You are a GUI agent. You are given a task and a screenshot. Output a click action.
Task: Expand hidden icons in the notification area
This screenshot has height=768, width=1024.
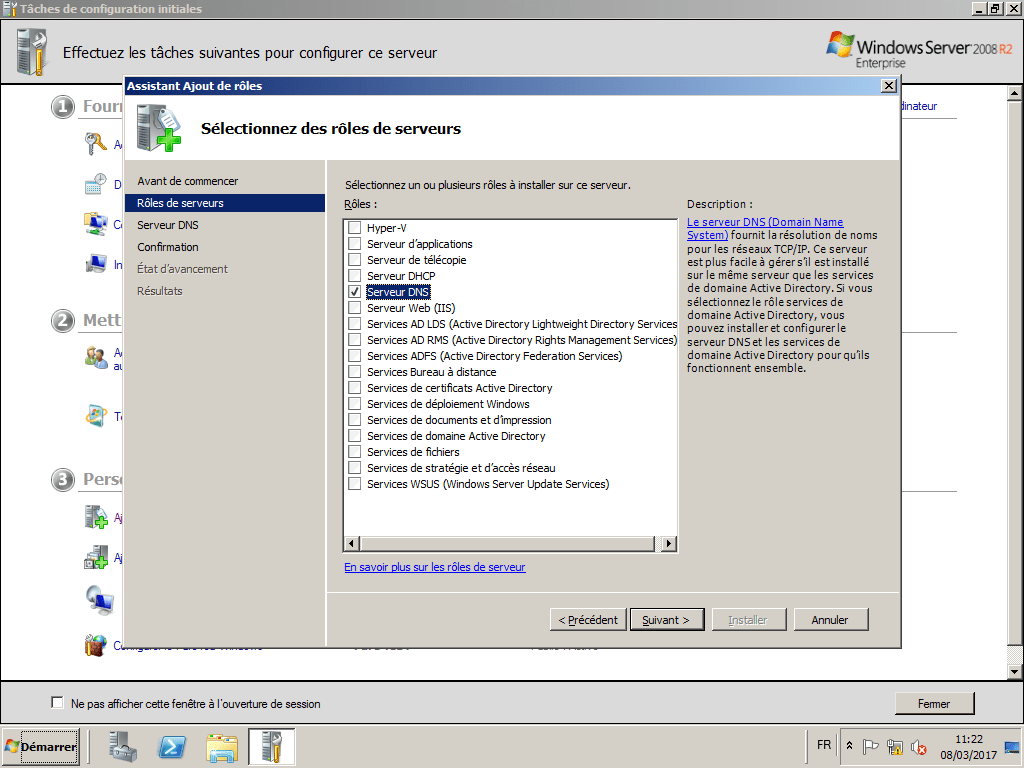click(848, 745)
